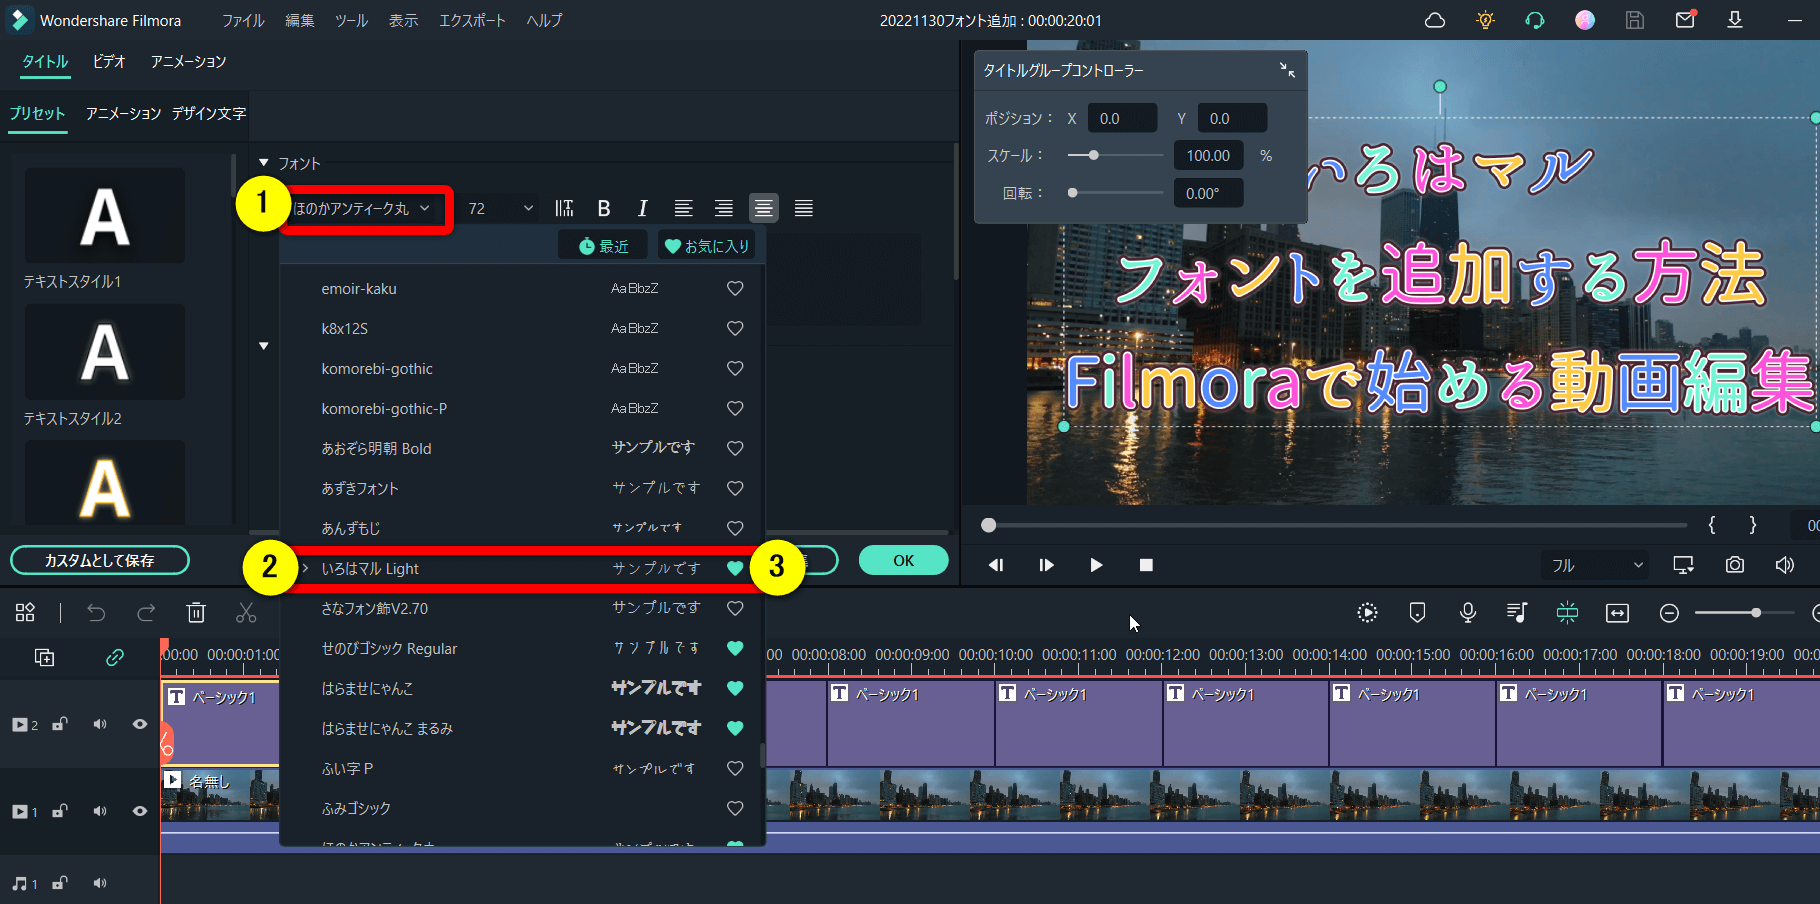Toggle timeline snapping icon
Image resolution: width=1820 pixels, height=904 pixels.
click(x=1567, y=612)
